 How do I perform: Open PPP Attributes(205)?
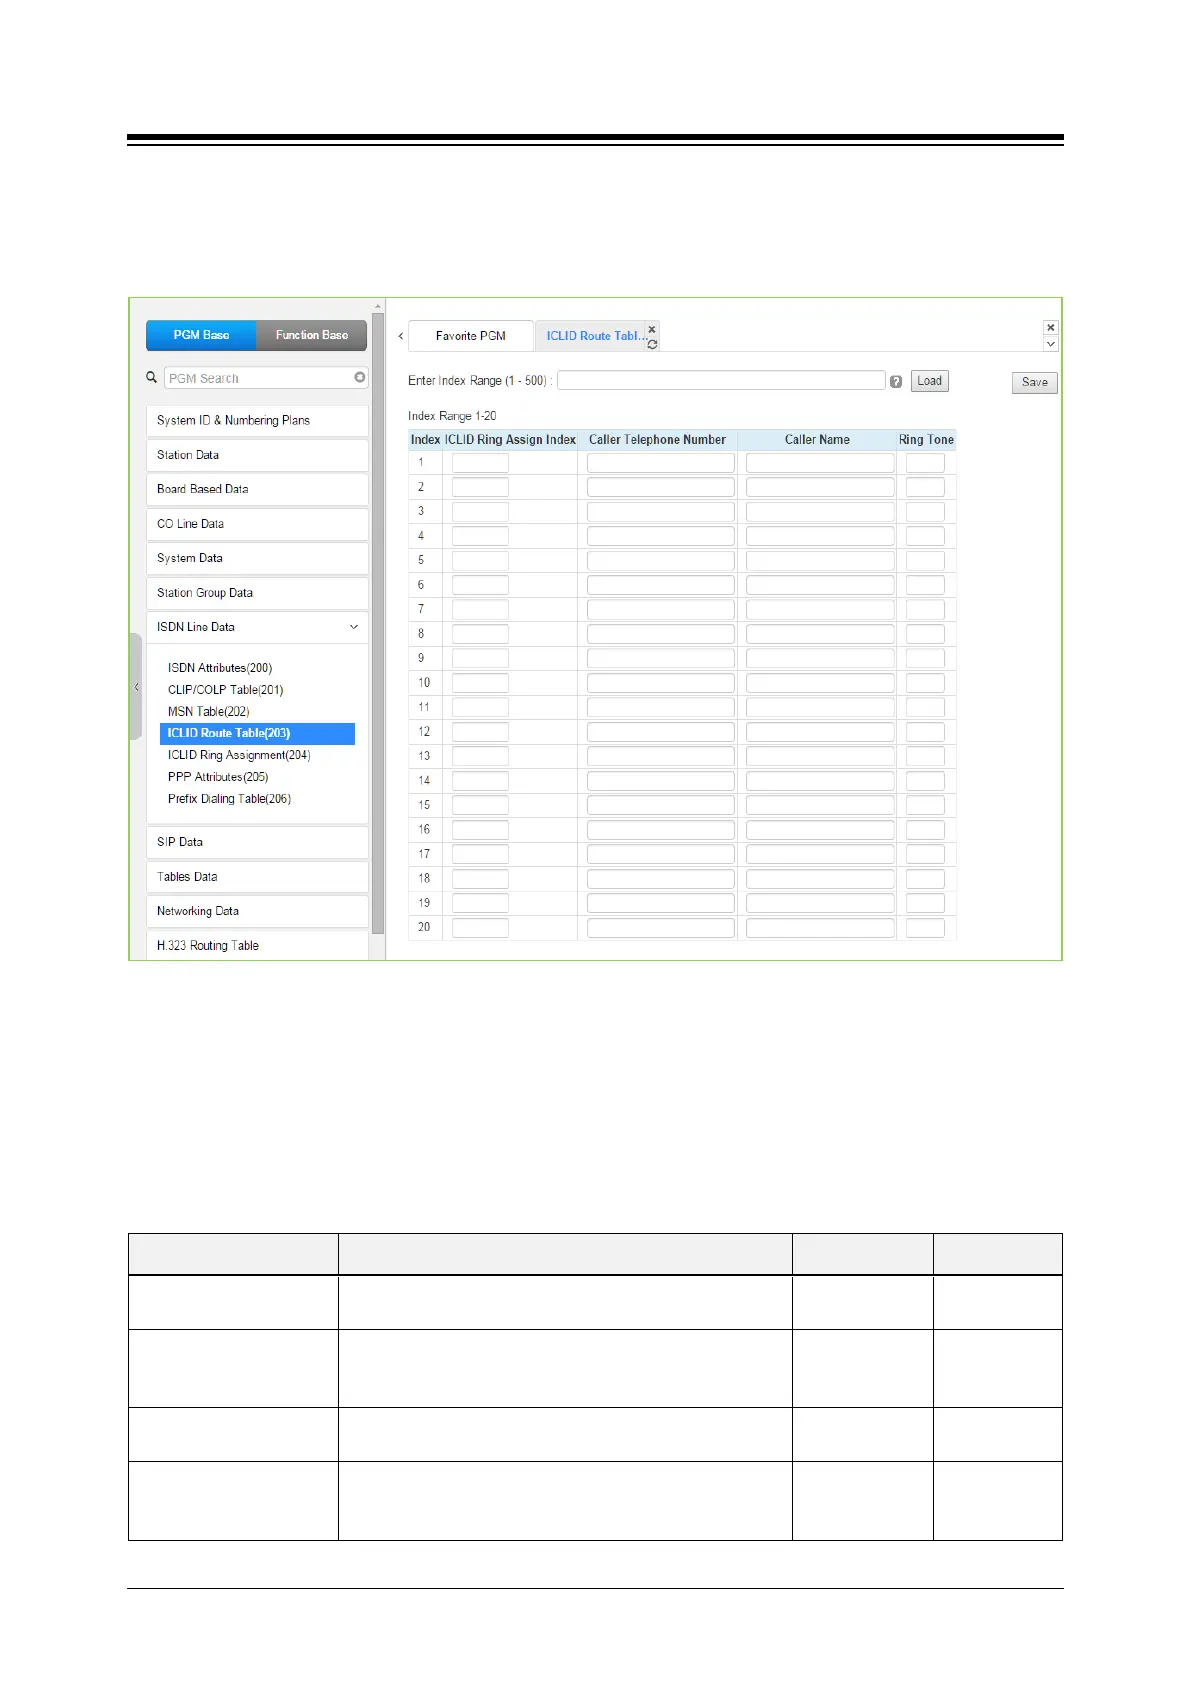tap(218, 777)
